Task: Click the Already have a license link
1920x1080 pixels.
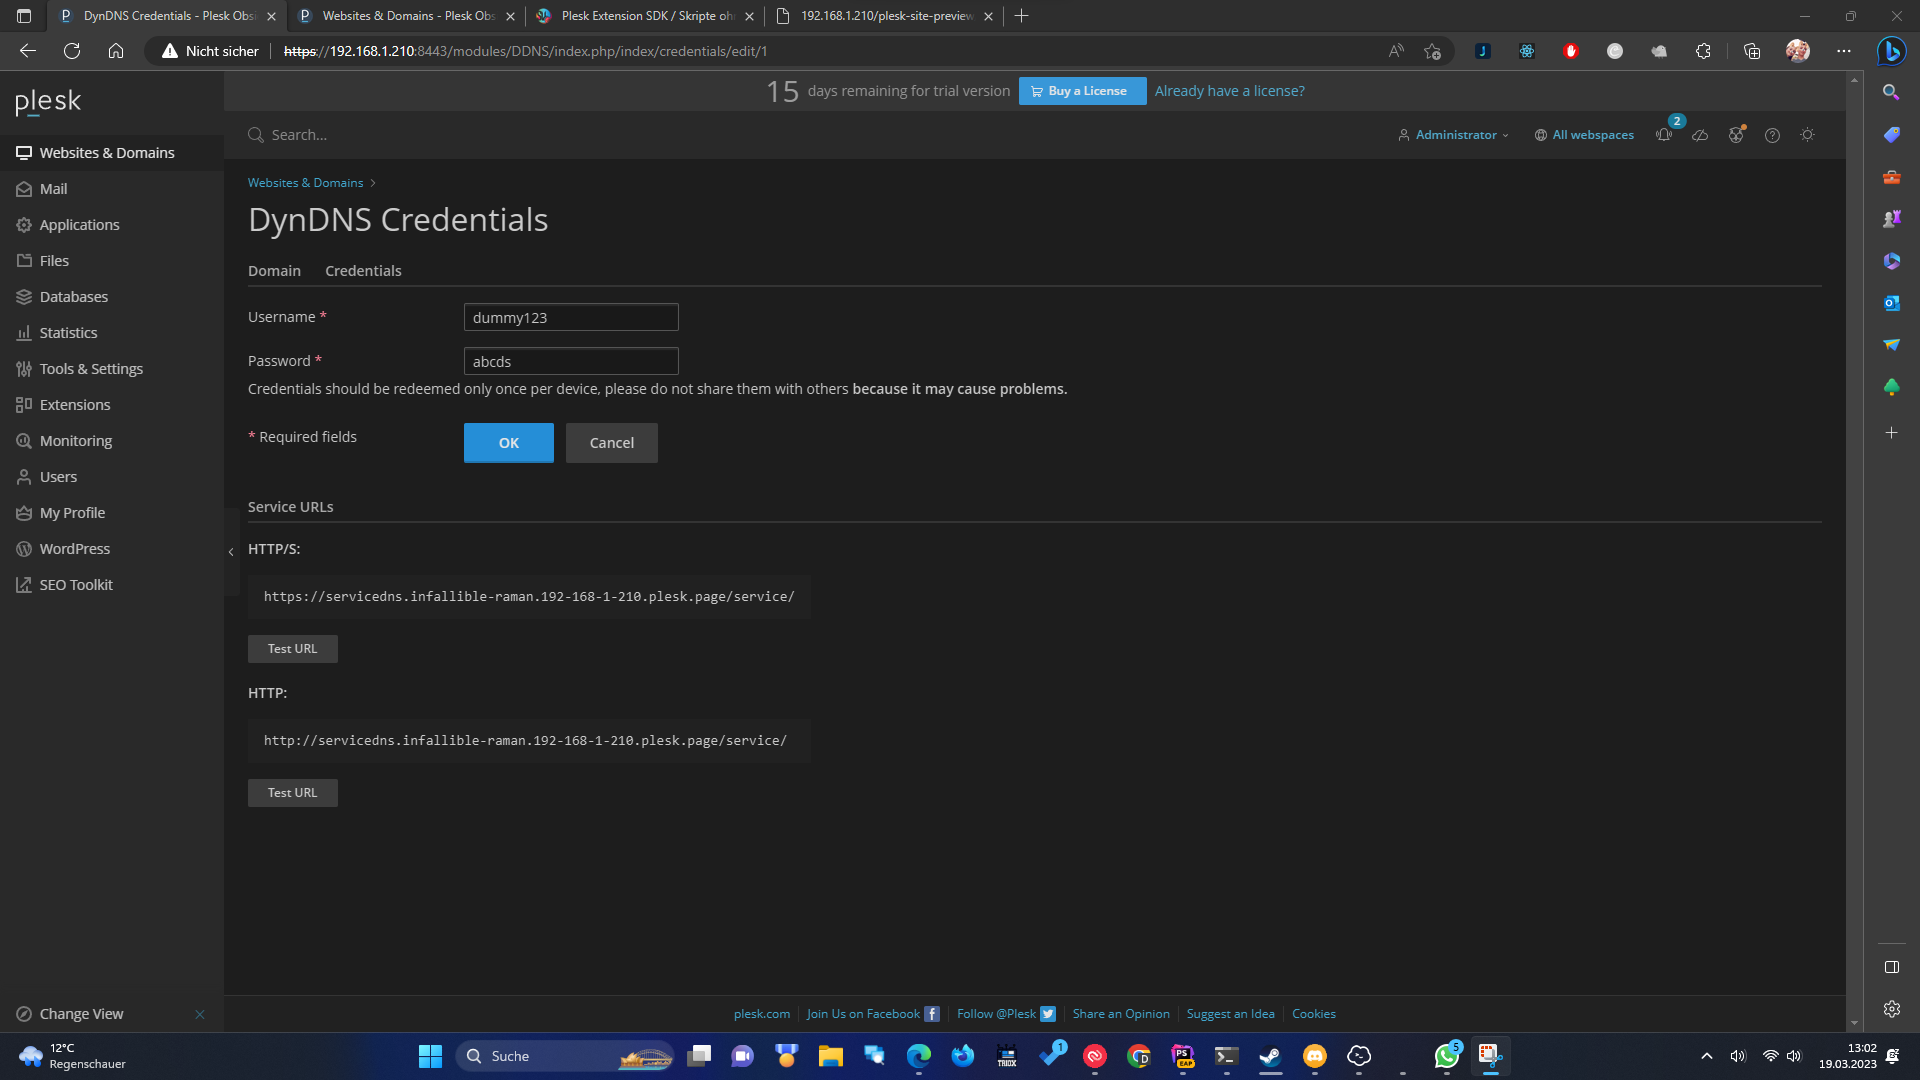Action: pos(1229,91)
